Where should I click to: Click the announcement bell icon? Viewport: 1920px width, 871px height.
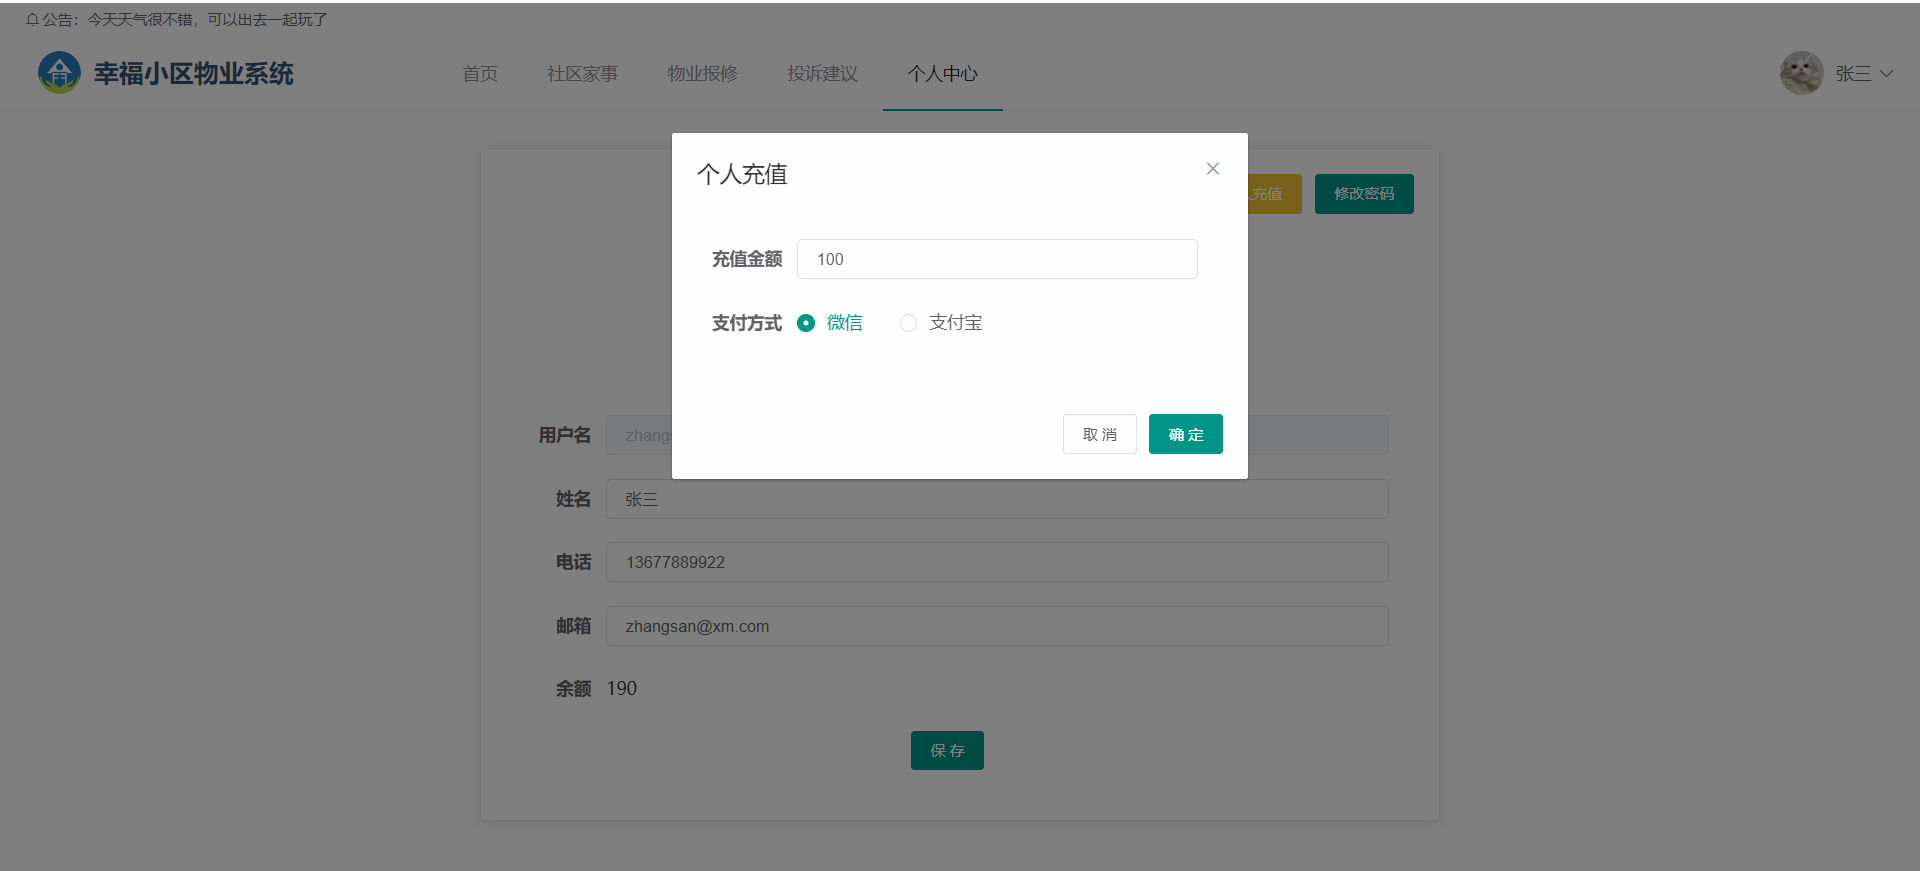(x=32, y=20)
